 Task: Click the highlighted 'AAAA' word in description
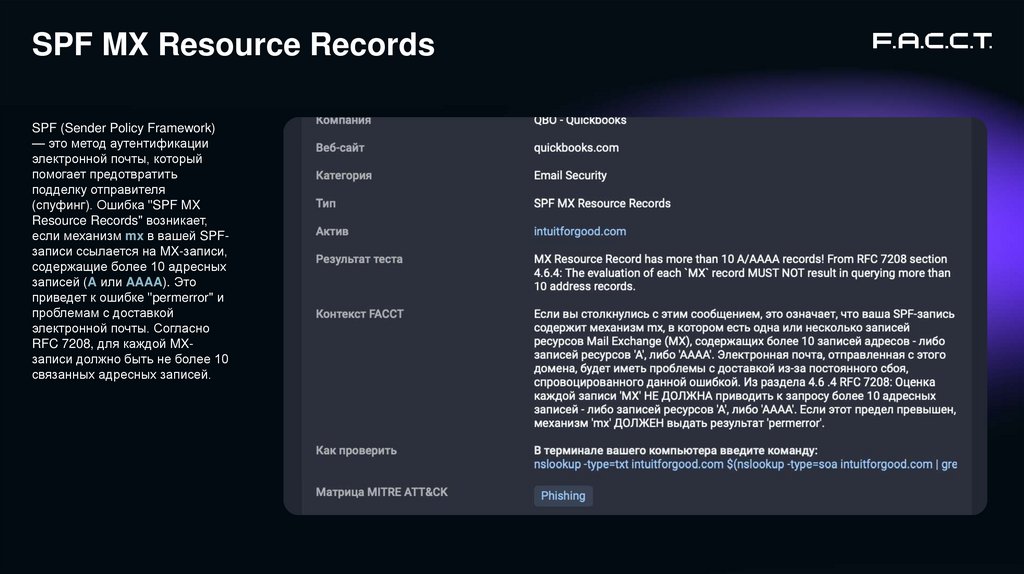[144, 282]
